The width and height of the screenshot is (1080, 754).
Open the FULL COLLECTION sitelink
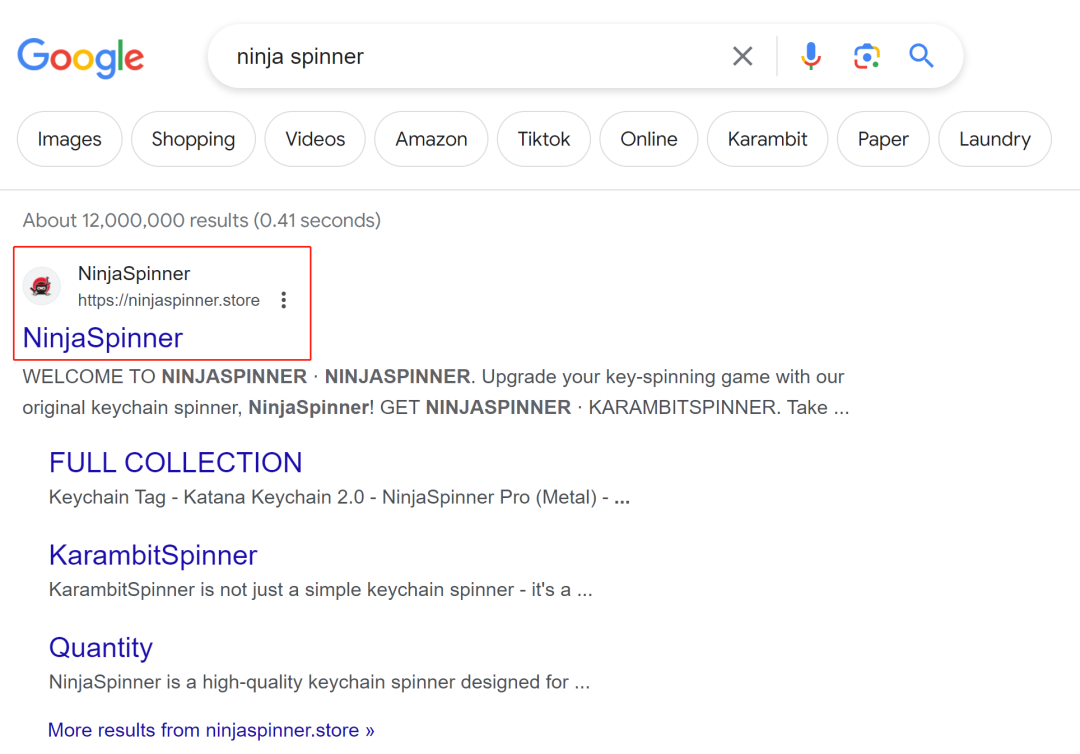[175, 462]
